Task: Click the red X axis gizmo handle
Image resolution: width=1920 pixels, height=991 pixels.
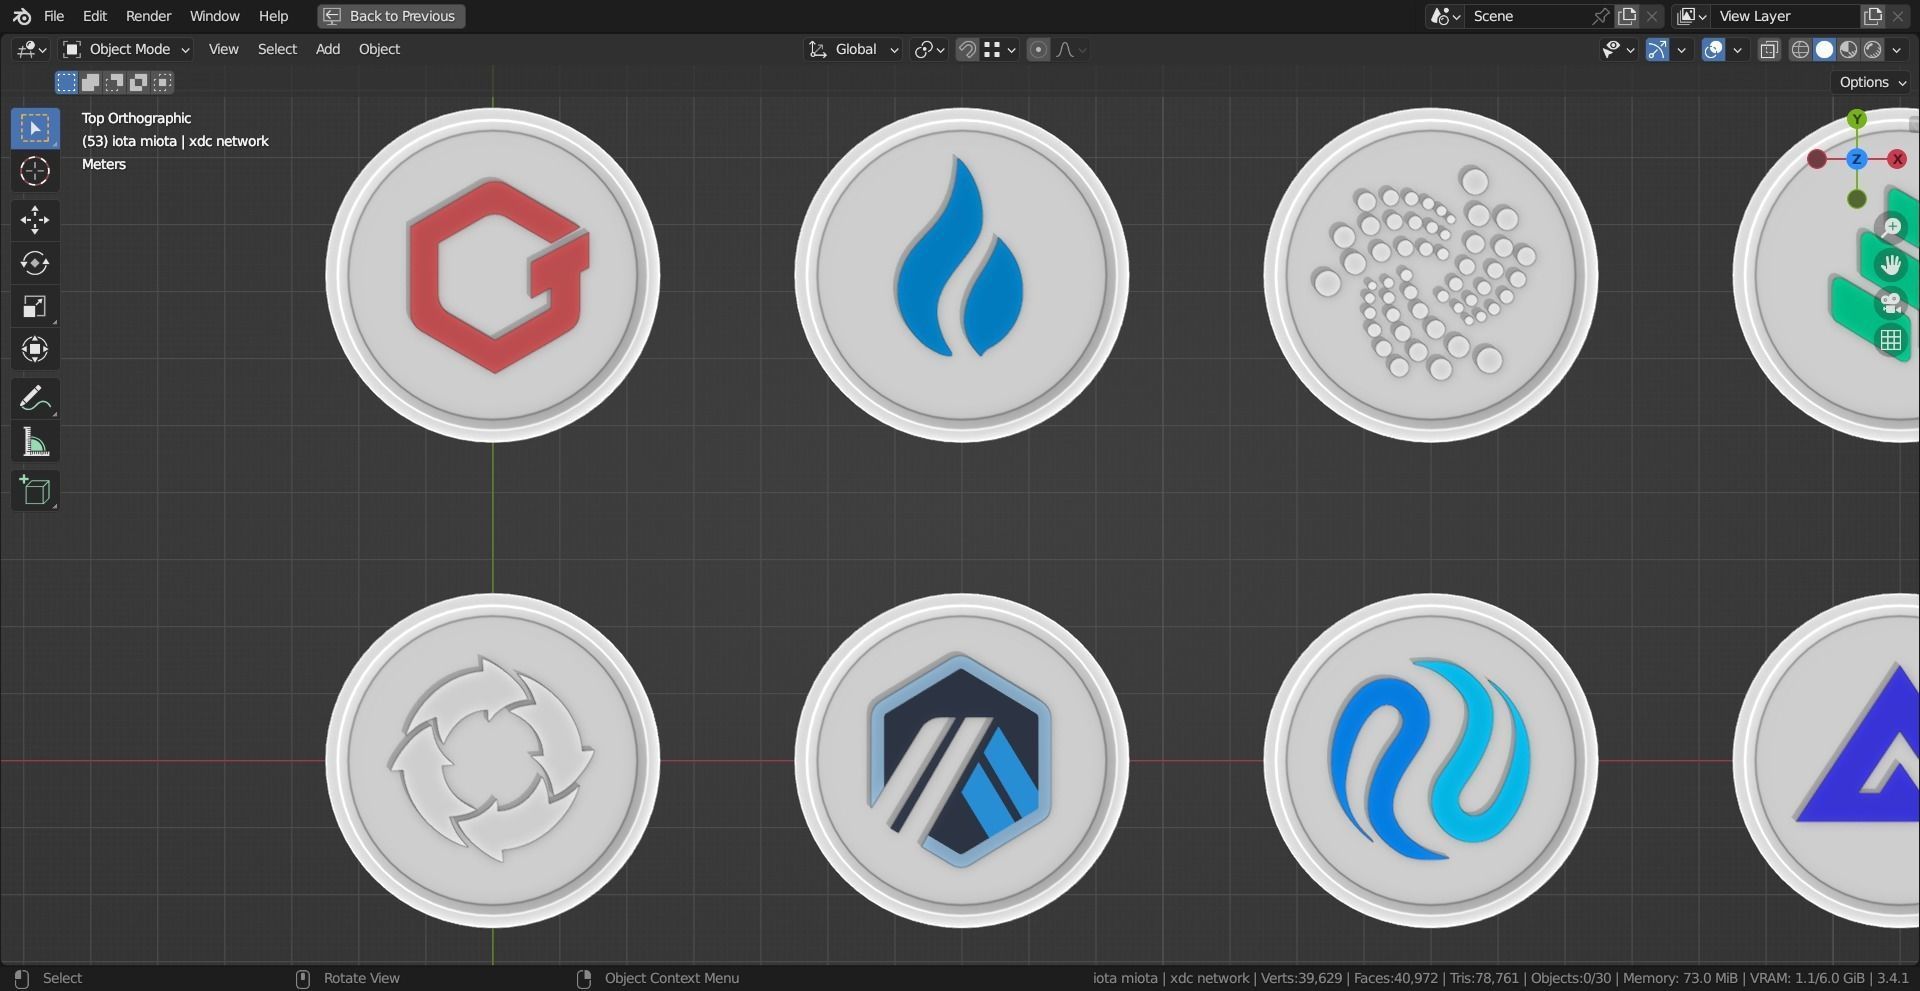Action: [x=1897, y=159]
